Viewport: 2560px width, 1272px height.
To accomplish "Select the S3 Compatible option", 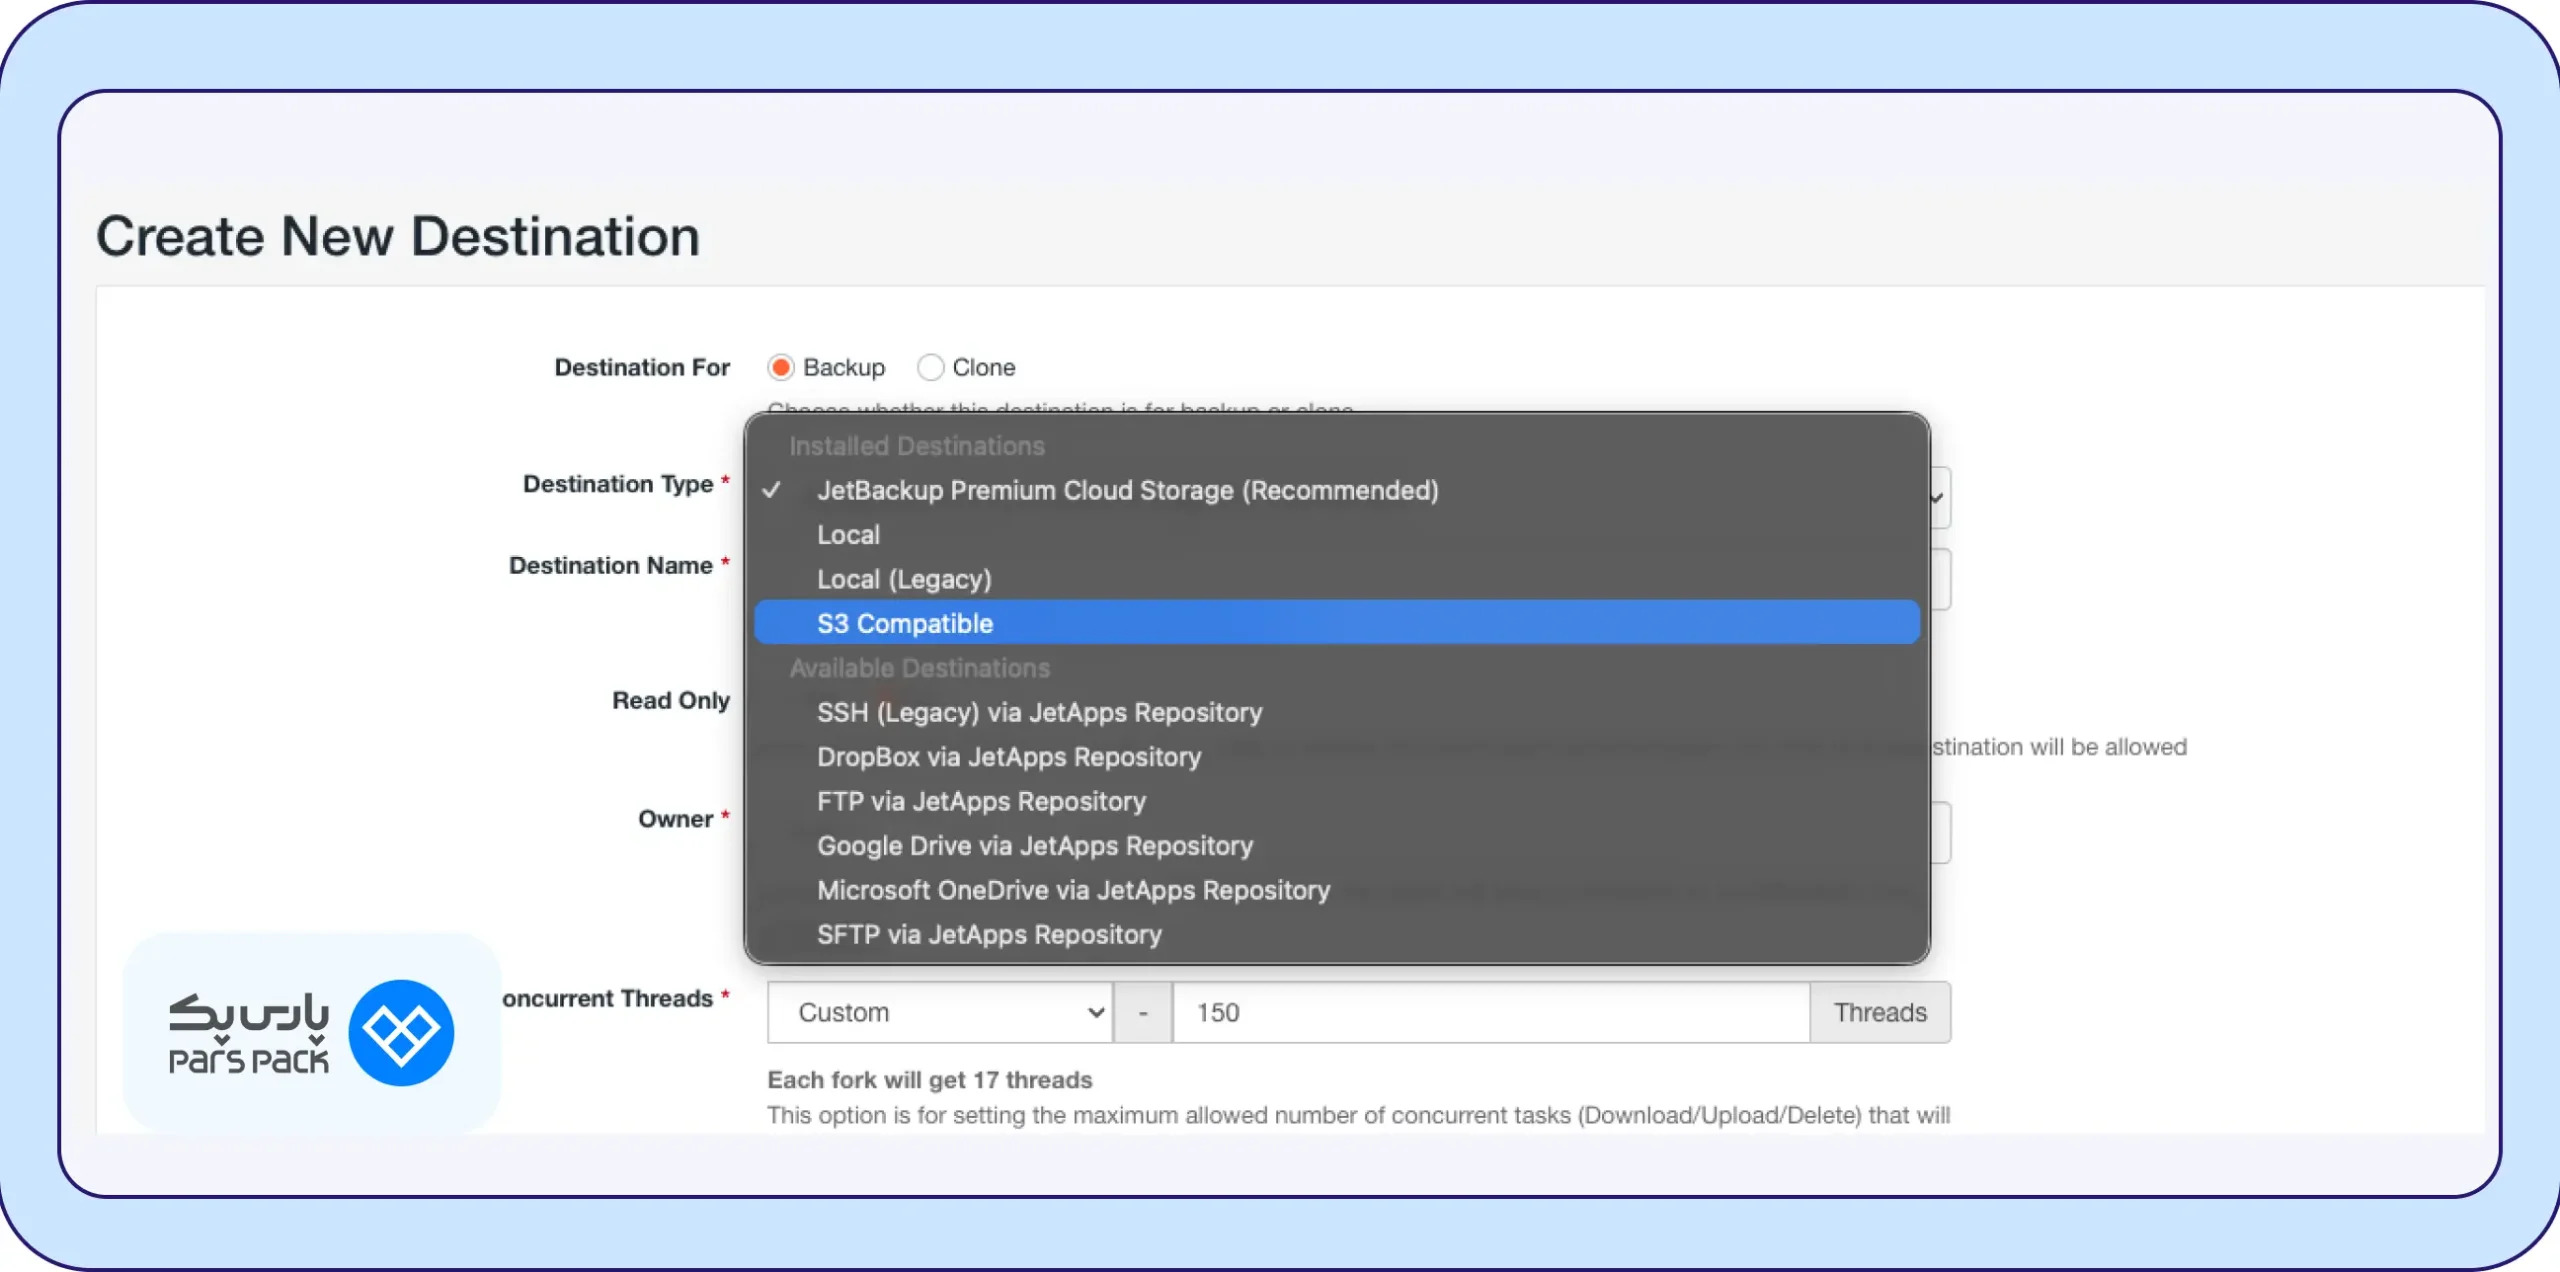I will tap(1336, 623).
